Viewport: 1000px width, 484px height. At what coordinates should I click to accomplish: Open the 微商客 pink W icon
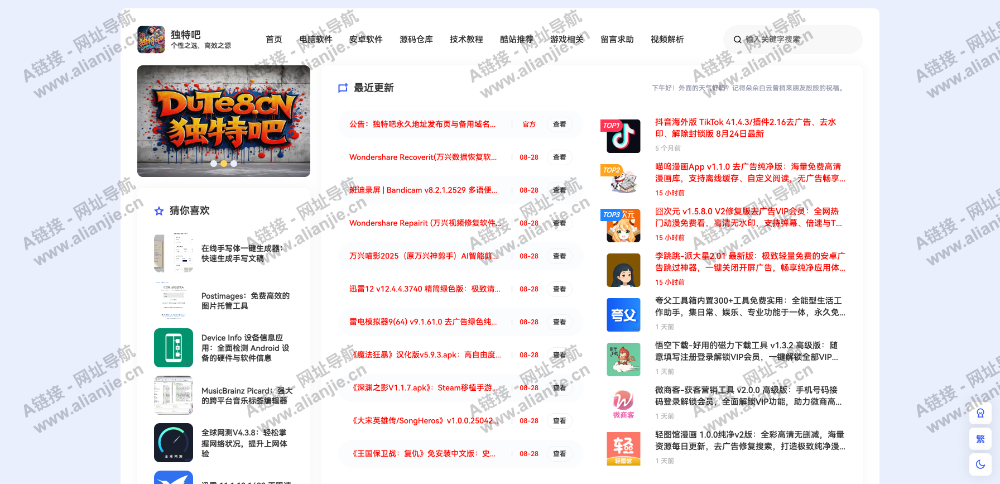[623, 404]
